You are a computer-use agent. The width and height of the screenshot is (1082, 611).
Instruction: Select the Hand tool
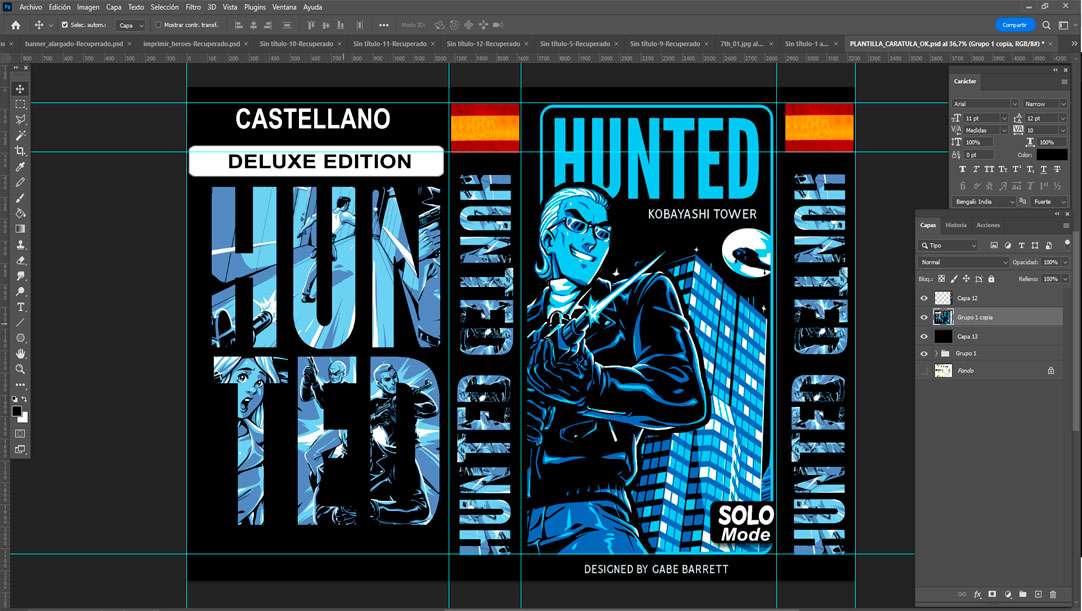pos(20,353)
